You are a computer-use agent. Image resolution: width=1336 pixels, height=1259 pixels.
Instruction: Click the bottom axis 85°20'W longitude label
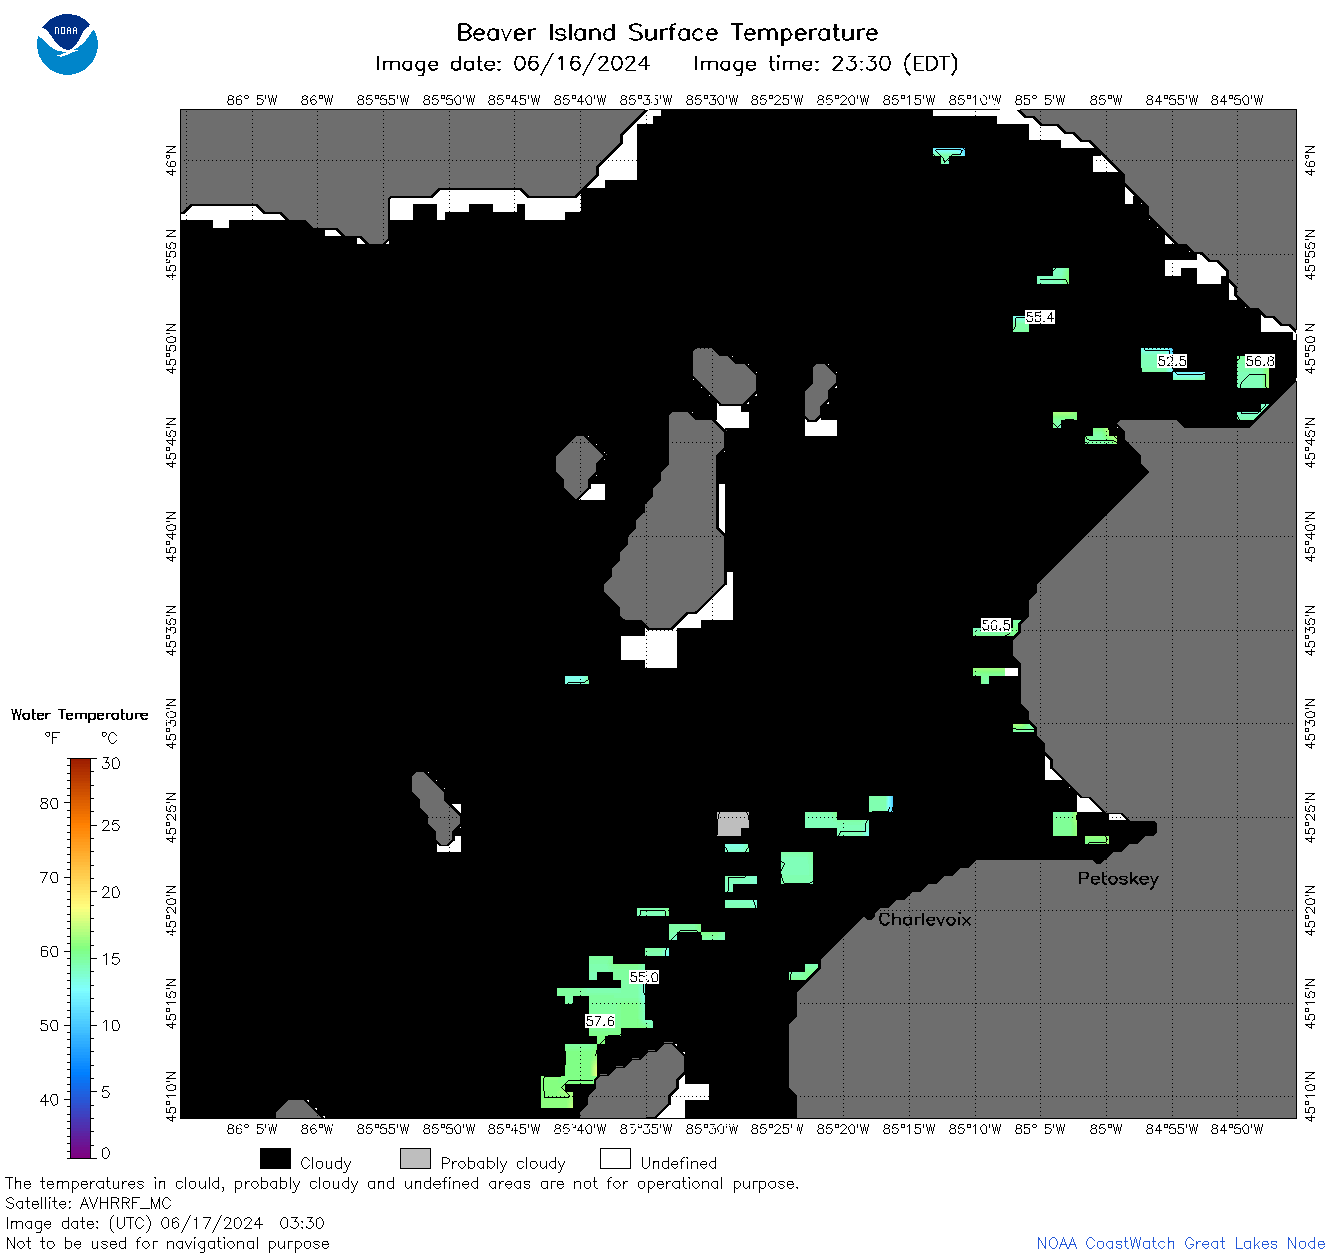point(843,1129)
